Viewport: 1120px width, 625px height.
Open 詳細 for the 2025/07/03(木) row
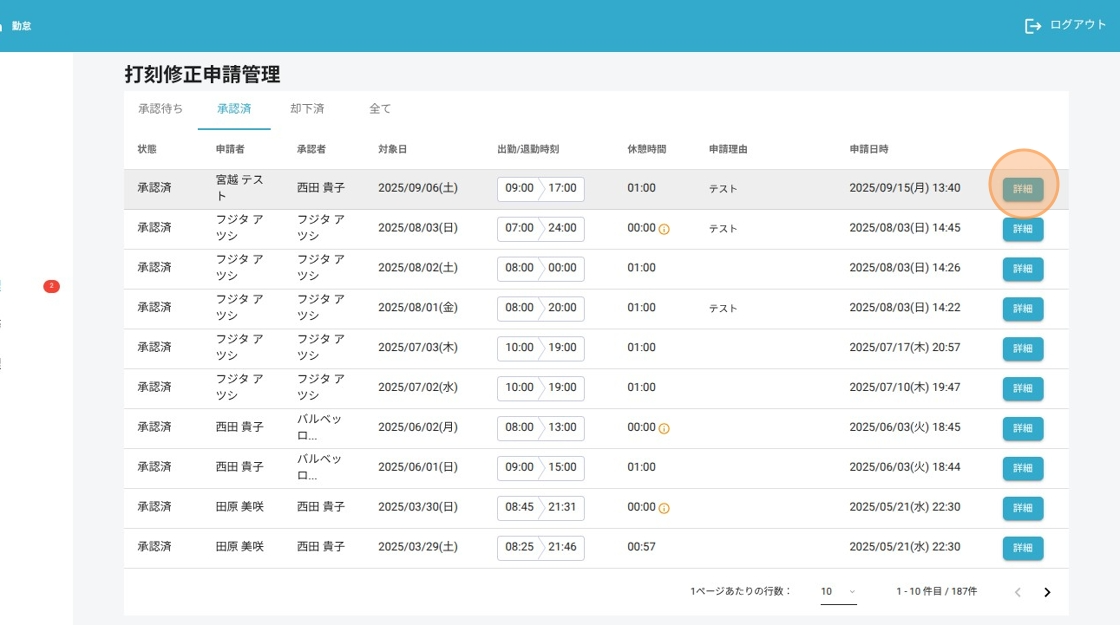1023,349
